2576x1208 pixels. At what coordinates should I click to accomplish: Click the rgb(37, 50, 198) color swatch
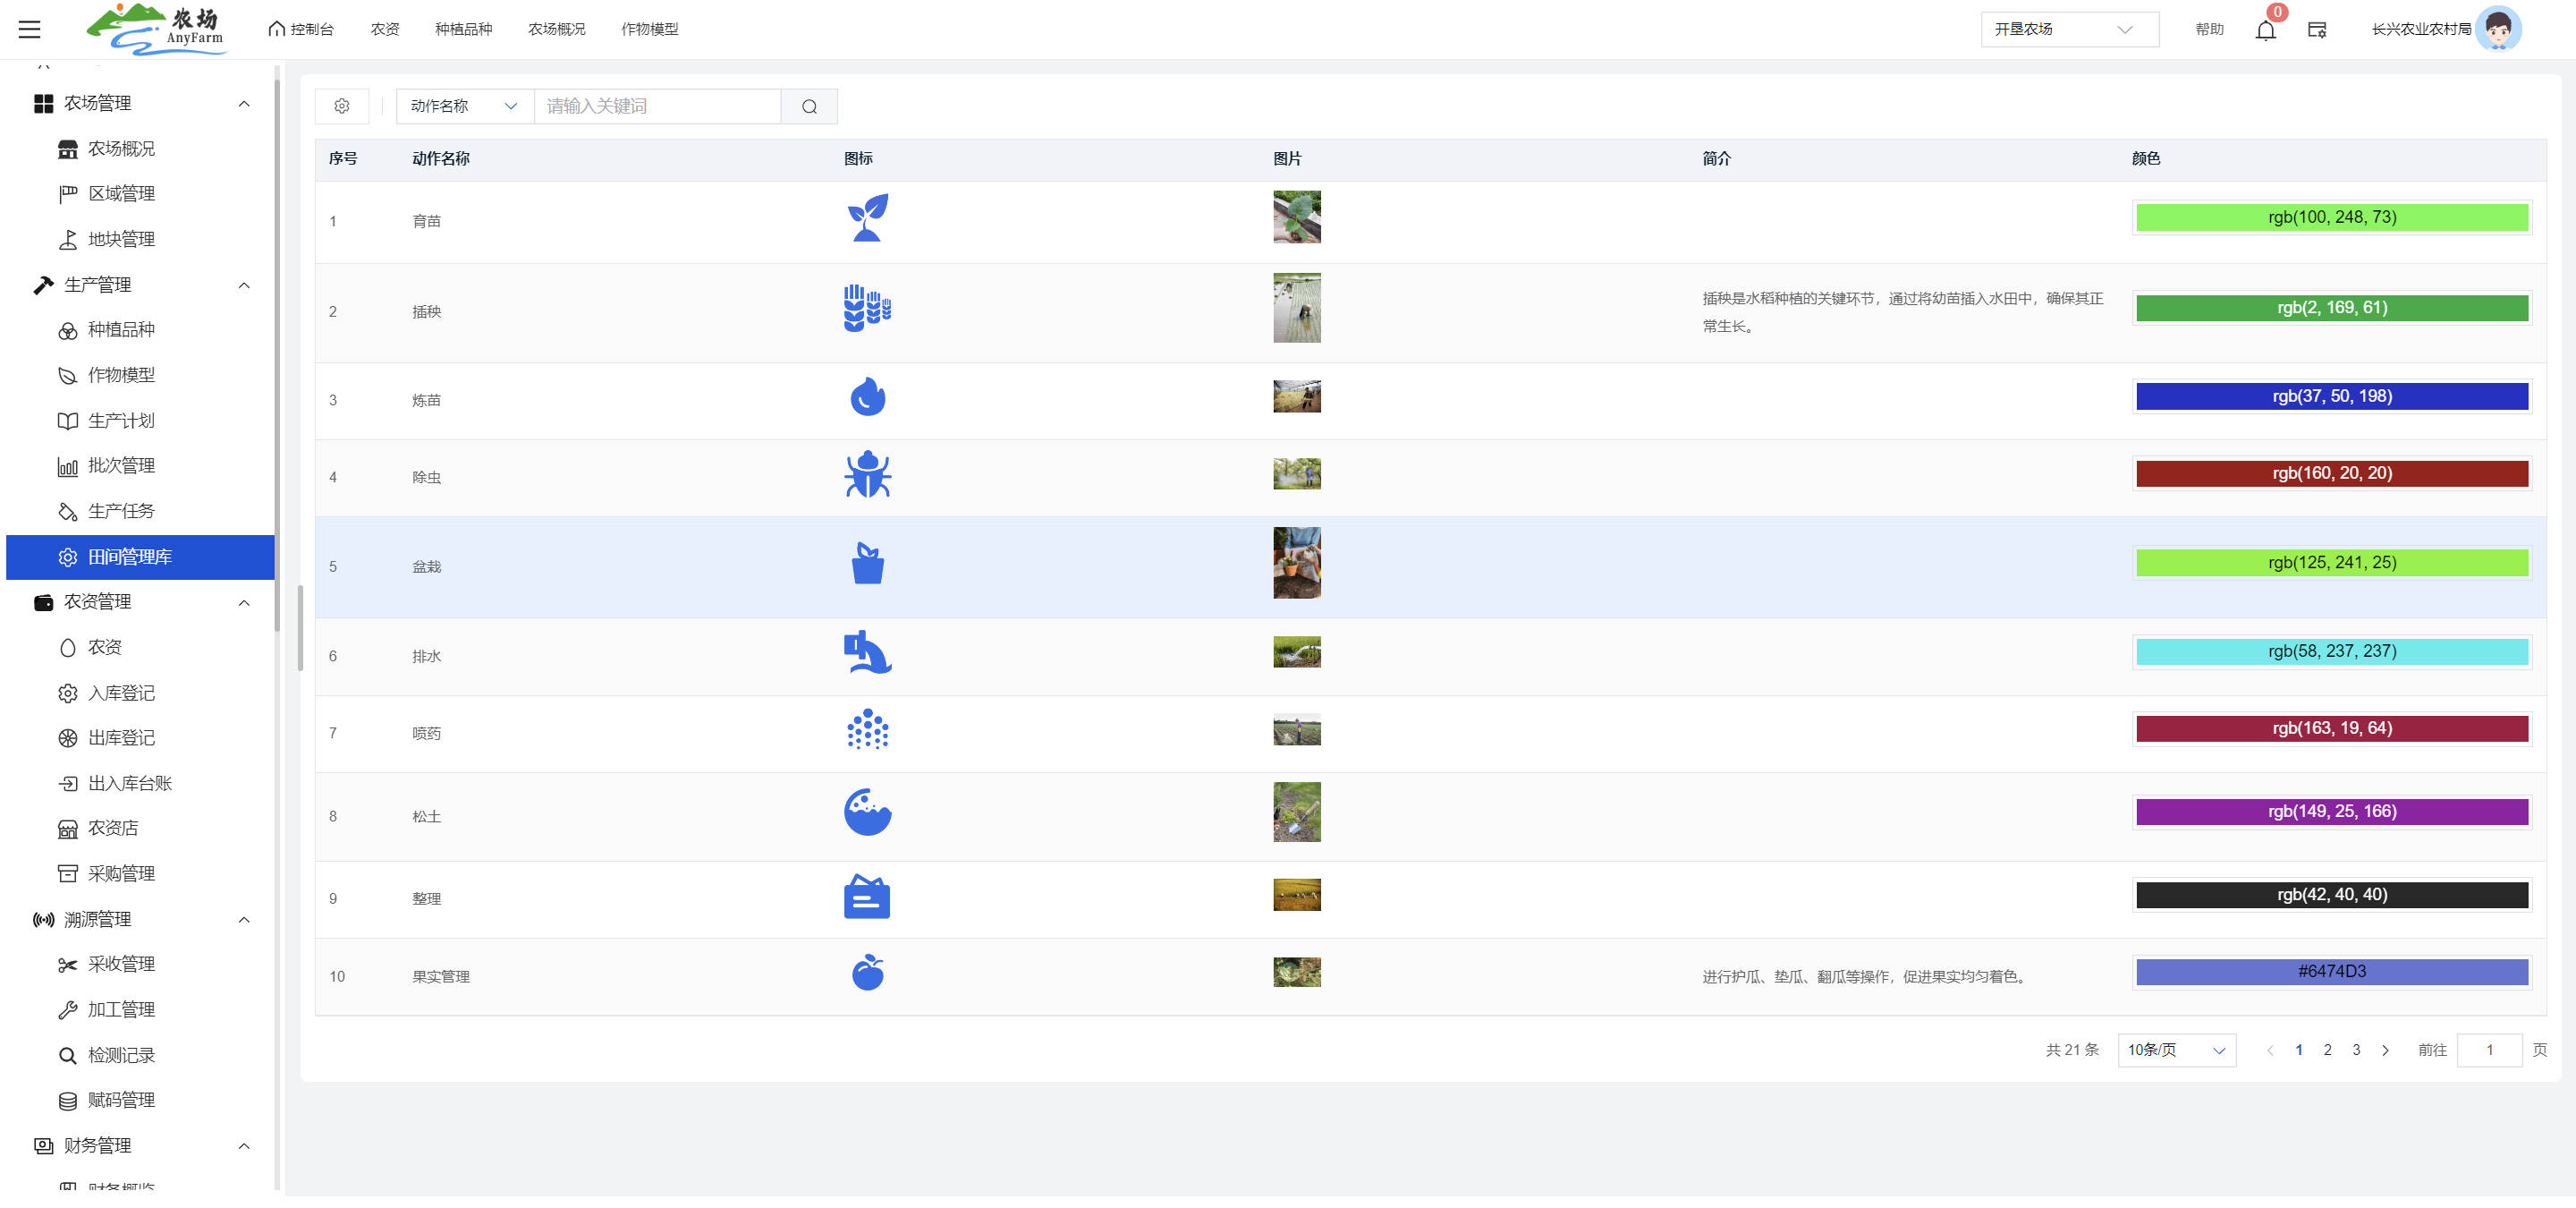[x=2331, y=396]
